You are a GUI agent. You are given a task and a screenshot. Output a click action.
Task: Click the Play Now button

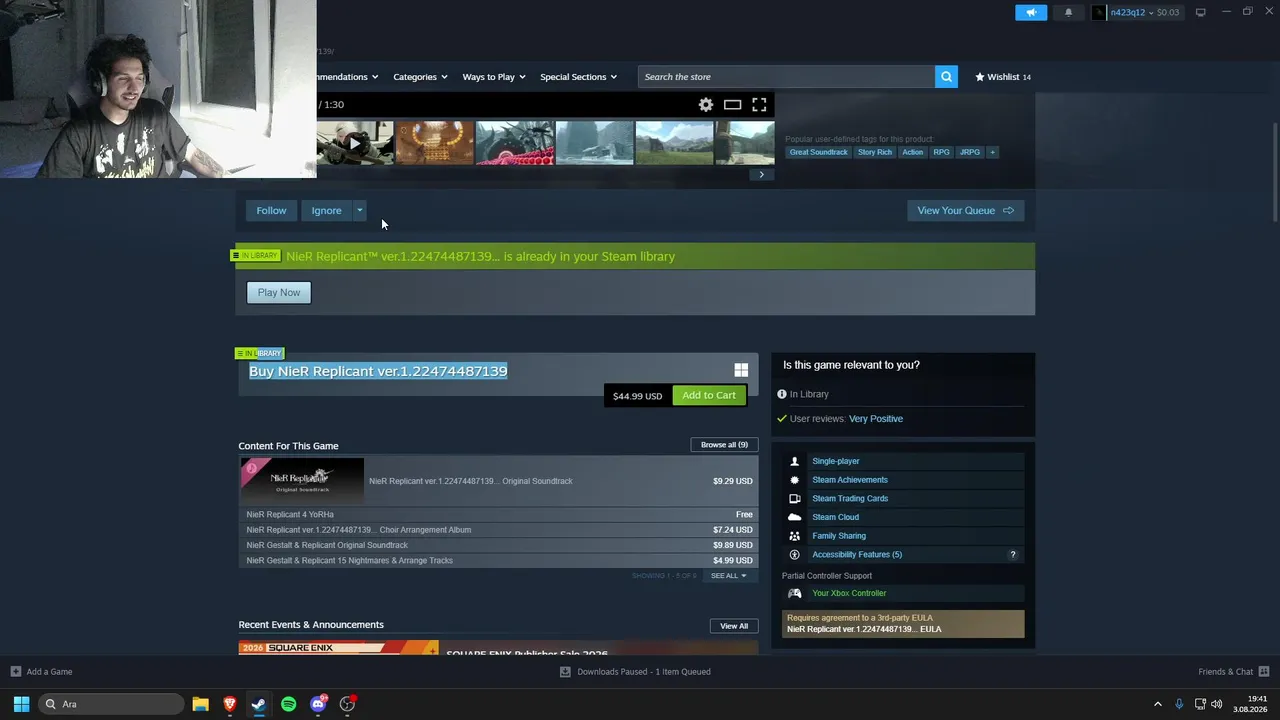click(279, 292)
